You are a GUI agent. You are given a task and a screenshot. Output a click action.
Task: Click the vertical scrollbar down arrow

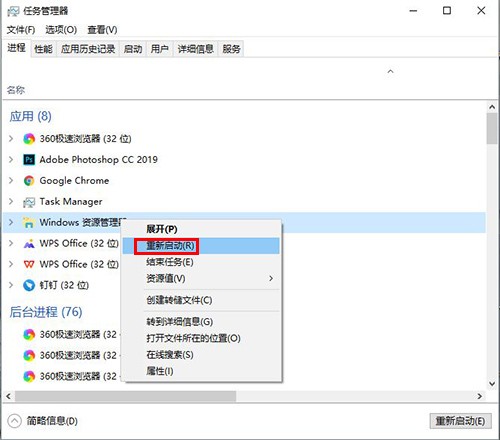[492, 384]
